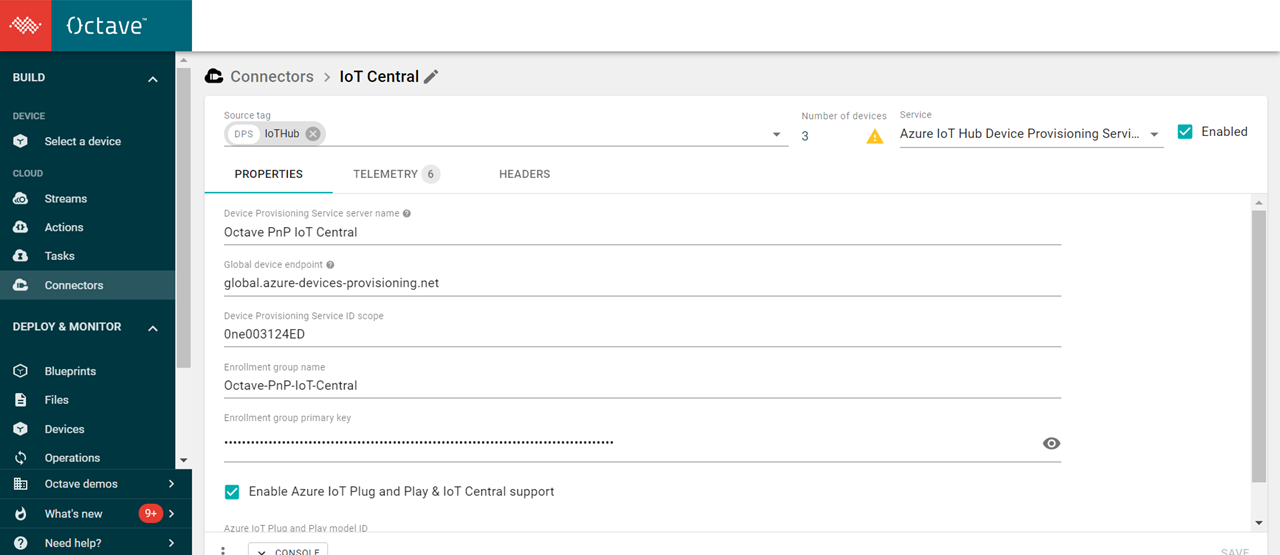Remove the IoTHub source tag chip

click(x=313, y=134)
